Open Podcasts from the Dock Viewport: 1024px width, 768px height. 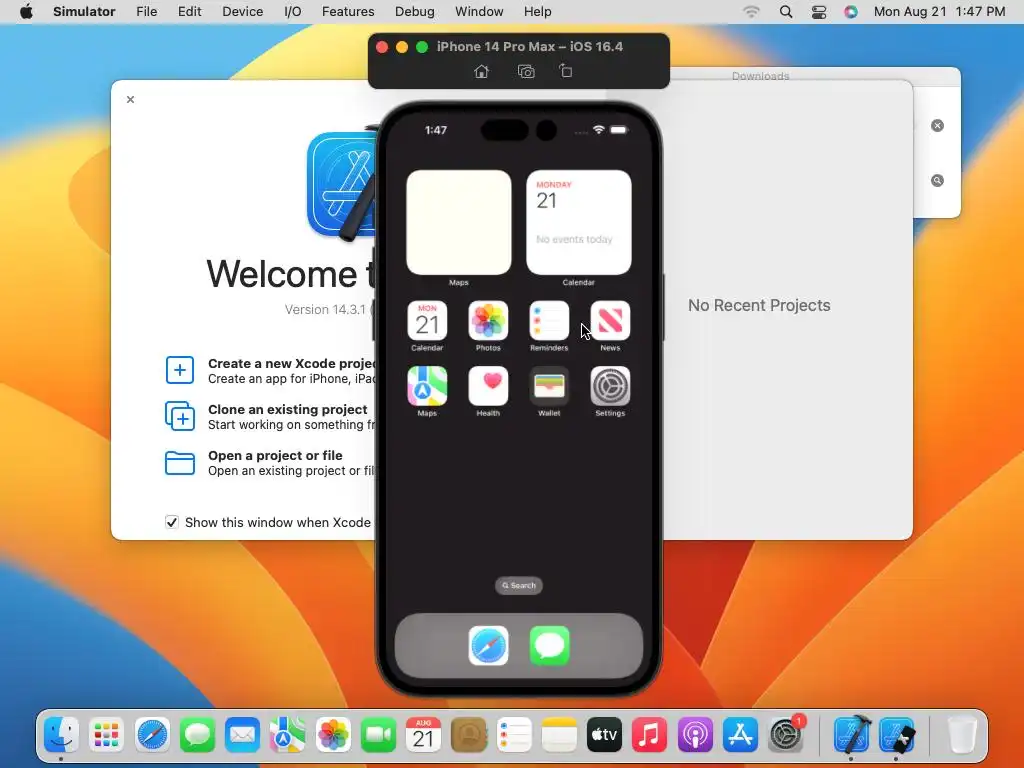695,735
